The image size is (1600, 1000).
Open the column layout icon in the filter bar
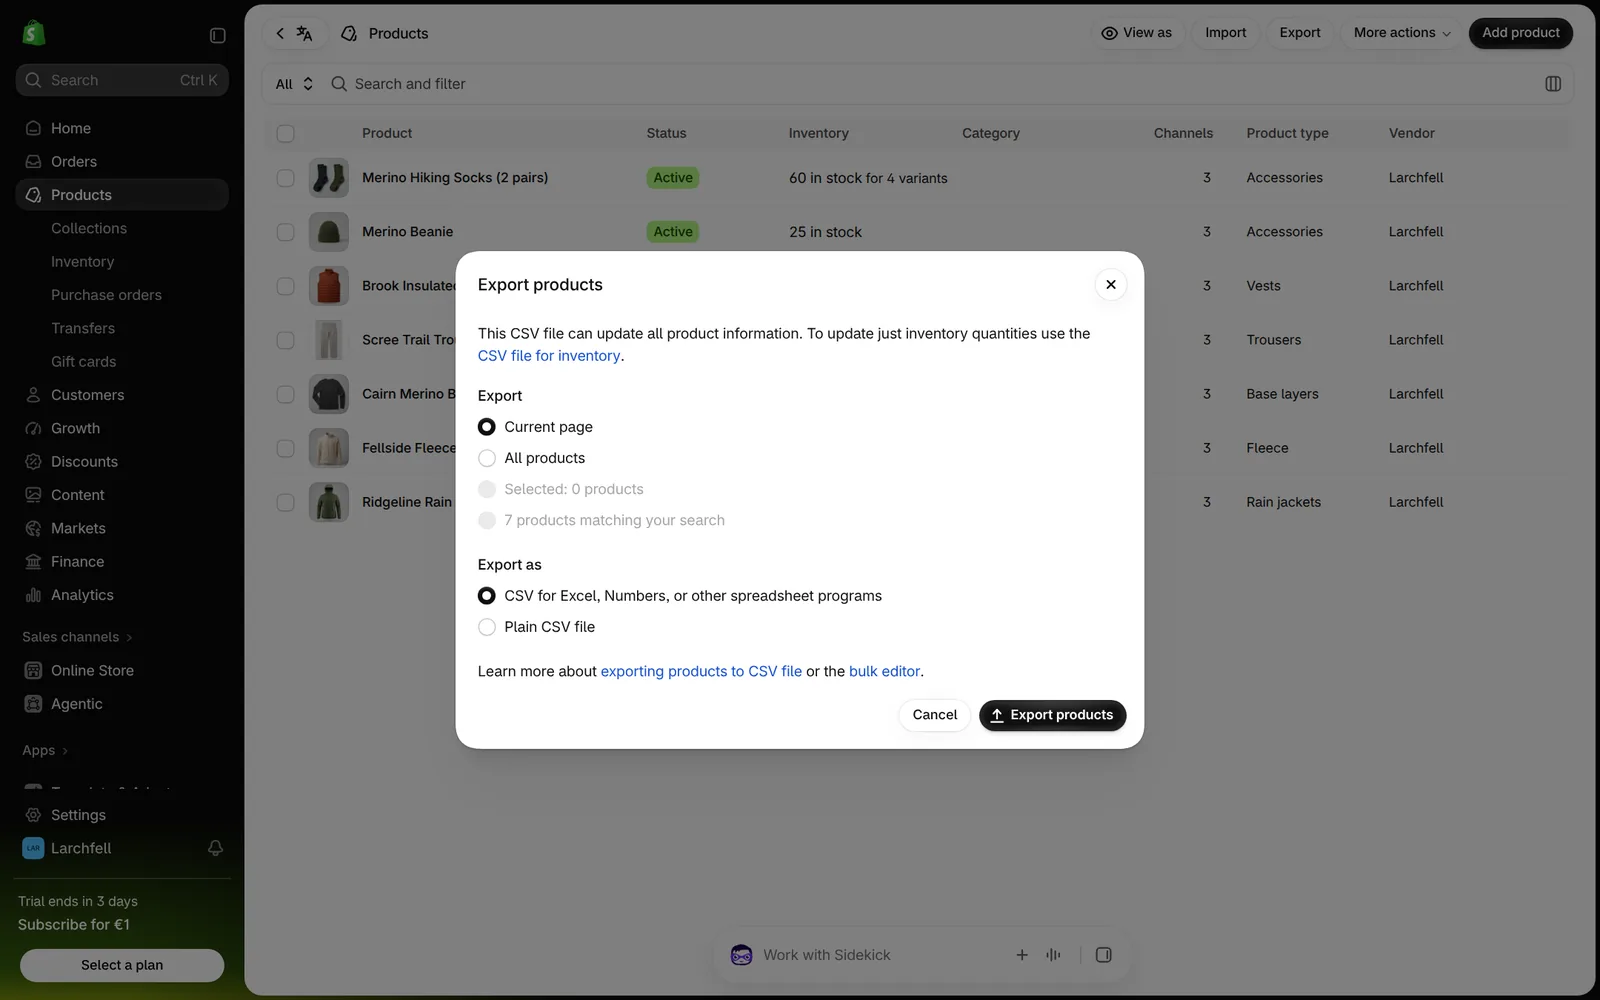pyautogui.click(x=1553, y=84)
